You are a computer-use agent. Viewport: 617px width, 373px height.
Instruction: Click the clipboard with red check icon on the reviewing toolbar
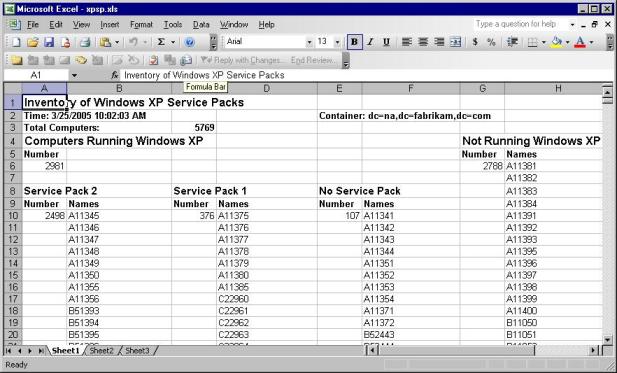pyautogui.click(x=153, y=60)
